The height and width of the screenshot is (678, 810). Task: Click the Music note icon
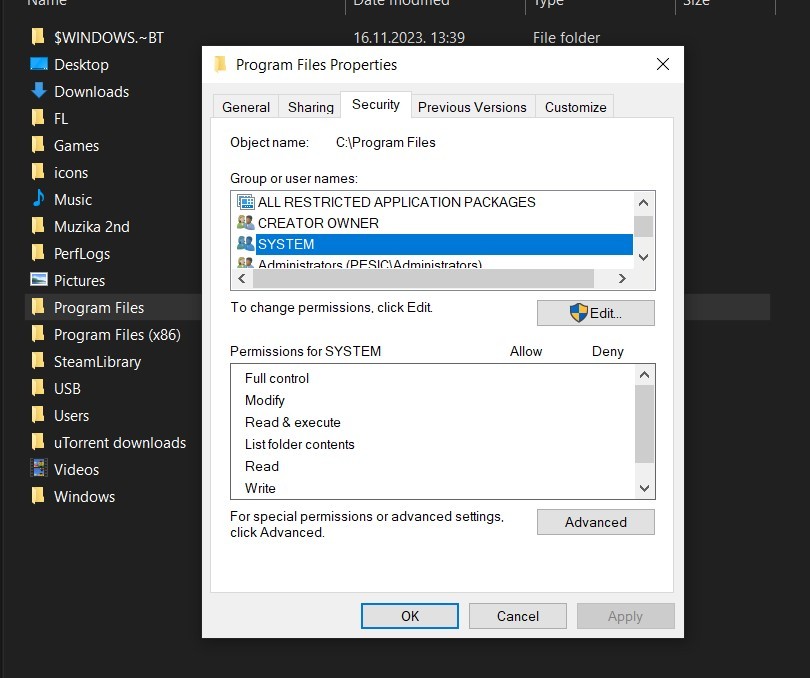click(x=39, y=199)
